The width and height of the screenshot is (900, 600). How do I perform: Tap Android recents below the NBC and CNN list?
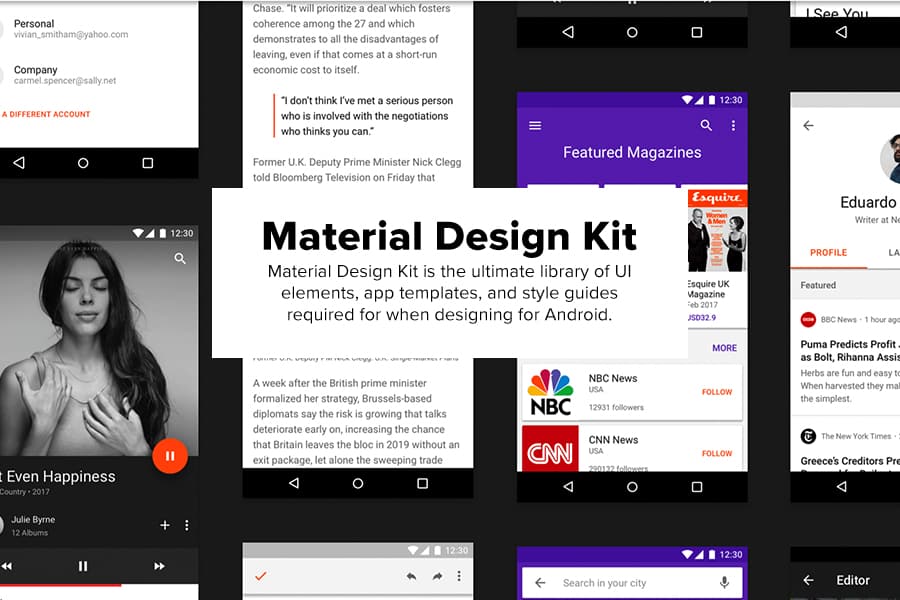coord(697,487)
